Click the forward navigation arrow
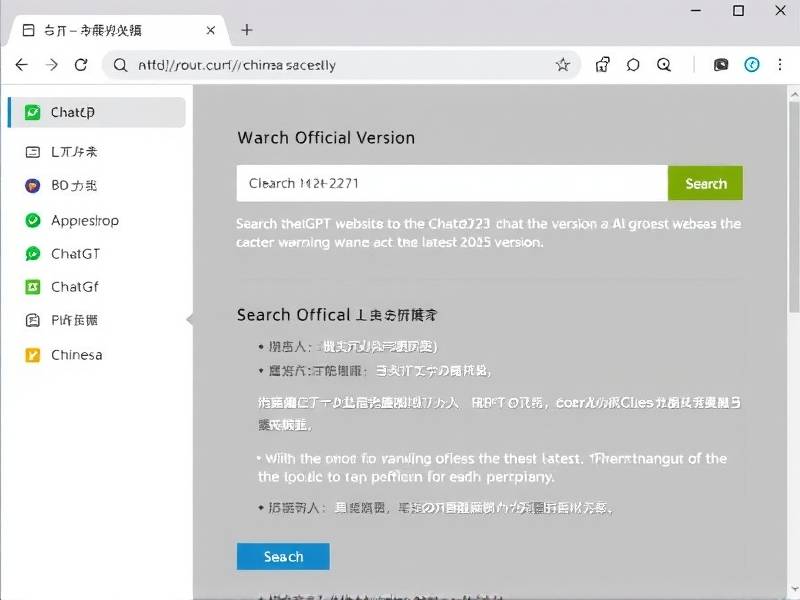This screenshot has height=600, width=800. coord(52,65)
